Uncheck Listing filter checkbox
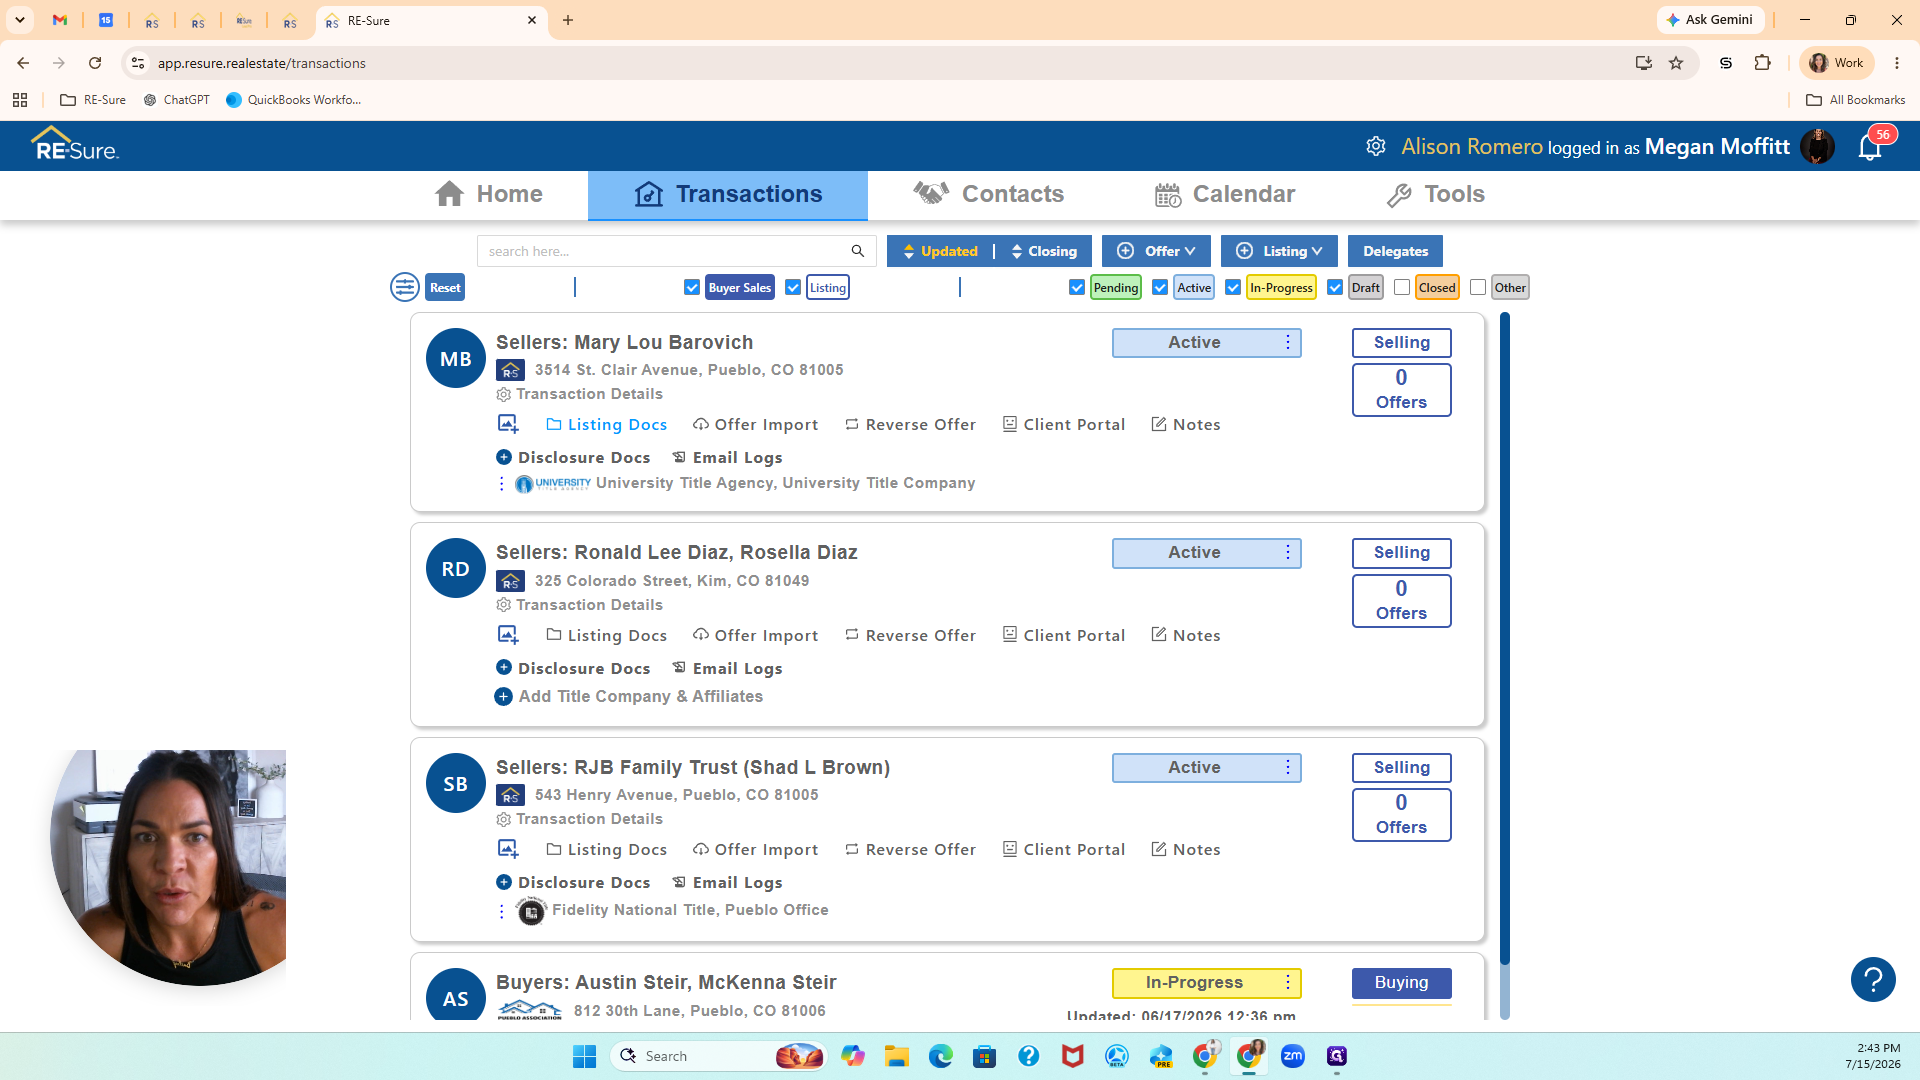The height and width of the screenshot is (1080, 1920). click(x=793, y=287)
